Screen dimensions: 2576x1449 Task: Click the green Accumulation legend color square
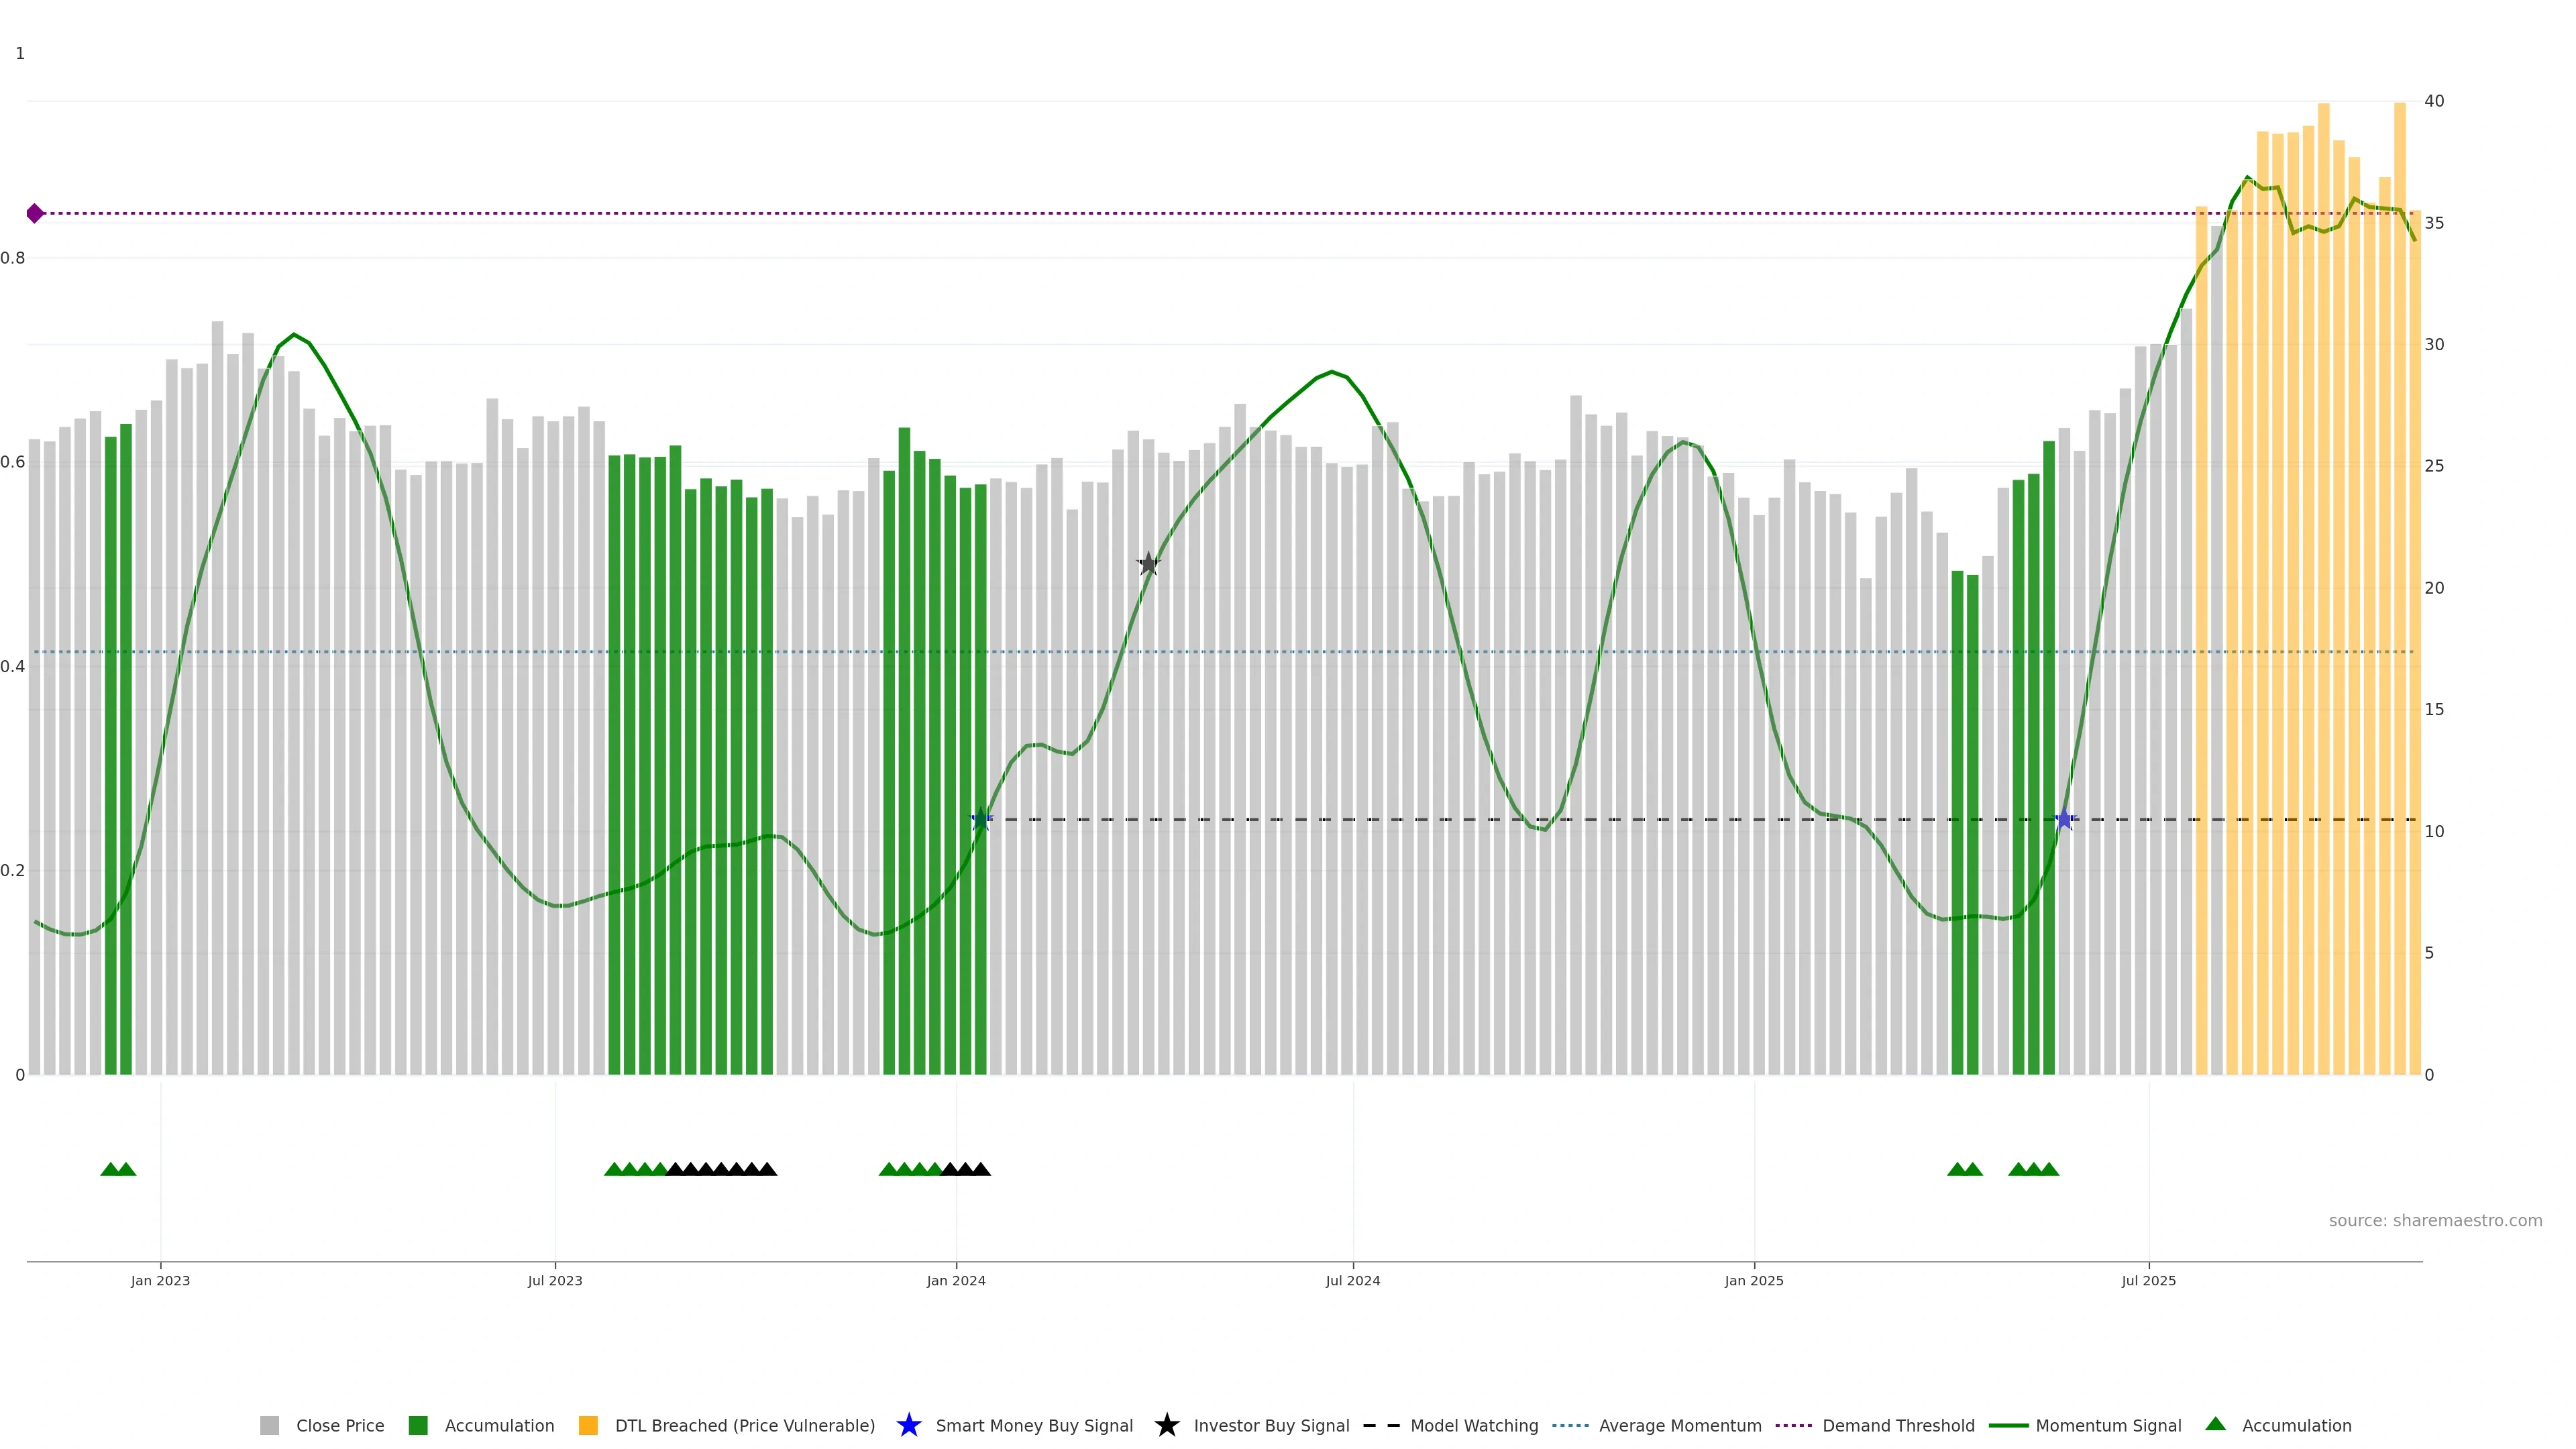[418, 1425]
